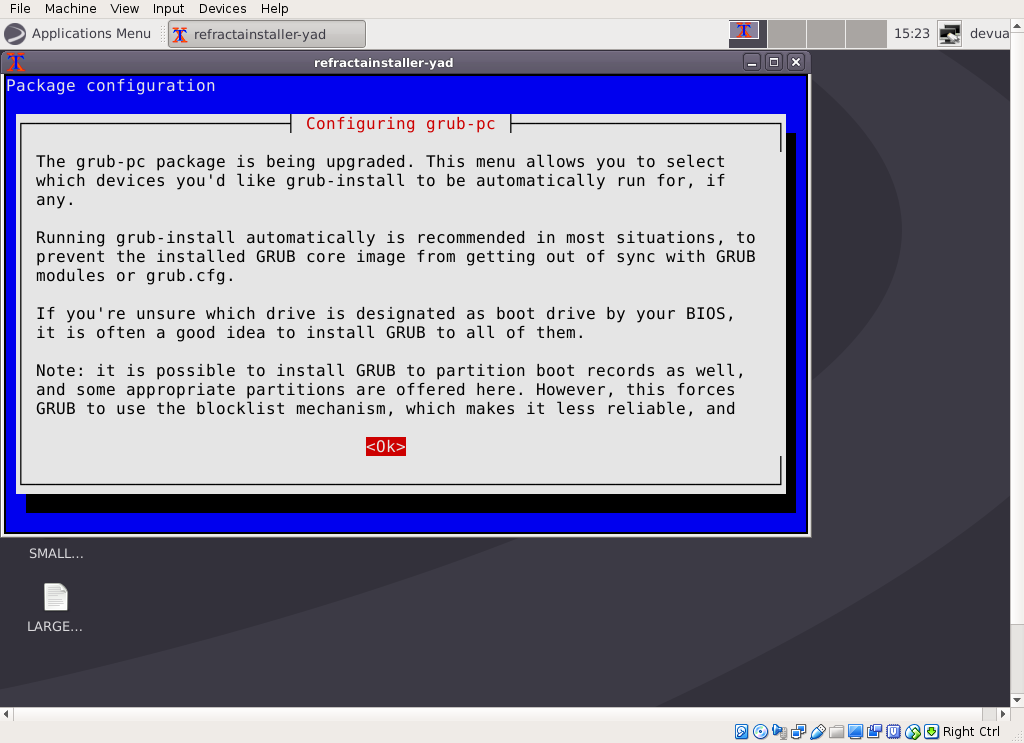Close the refractainstaller-yad window
1024x743 pixels.
pos(795,63)
